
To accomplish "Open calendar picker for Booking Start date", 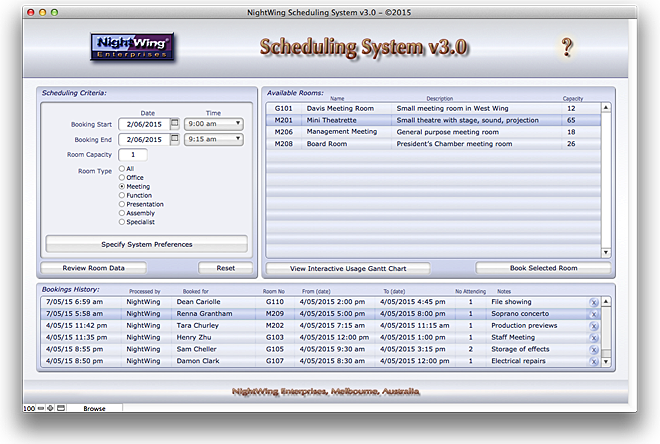I will pyautogui.click(x=175, y=124).
